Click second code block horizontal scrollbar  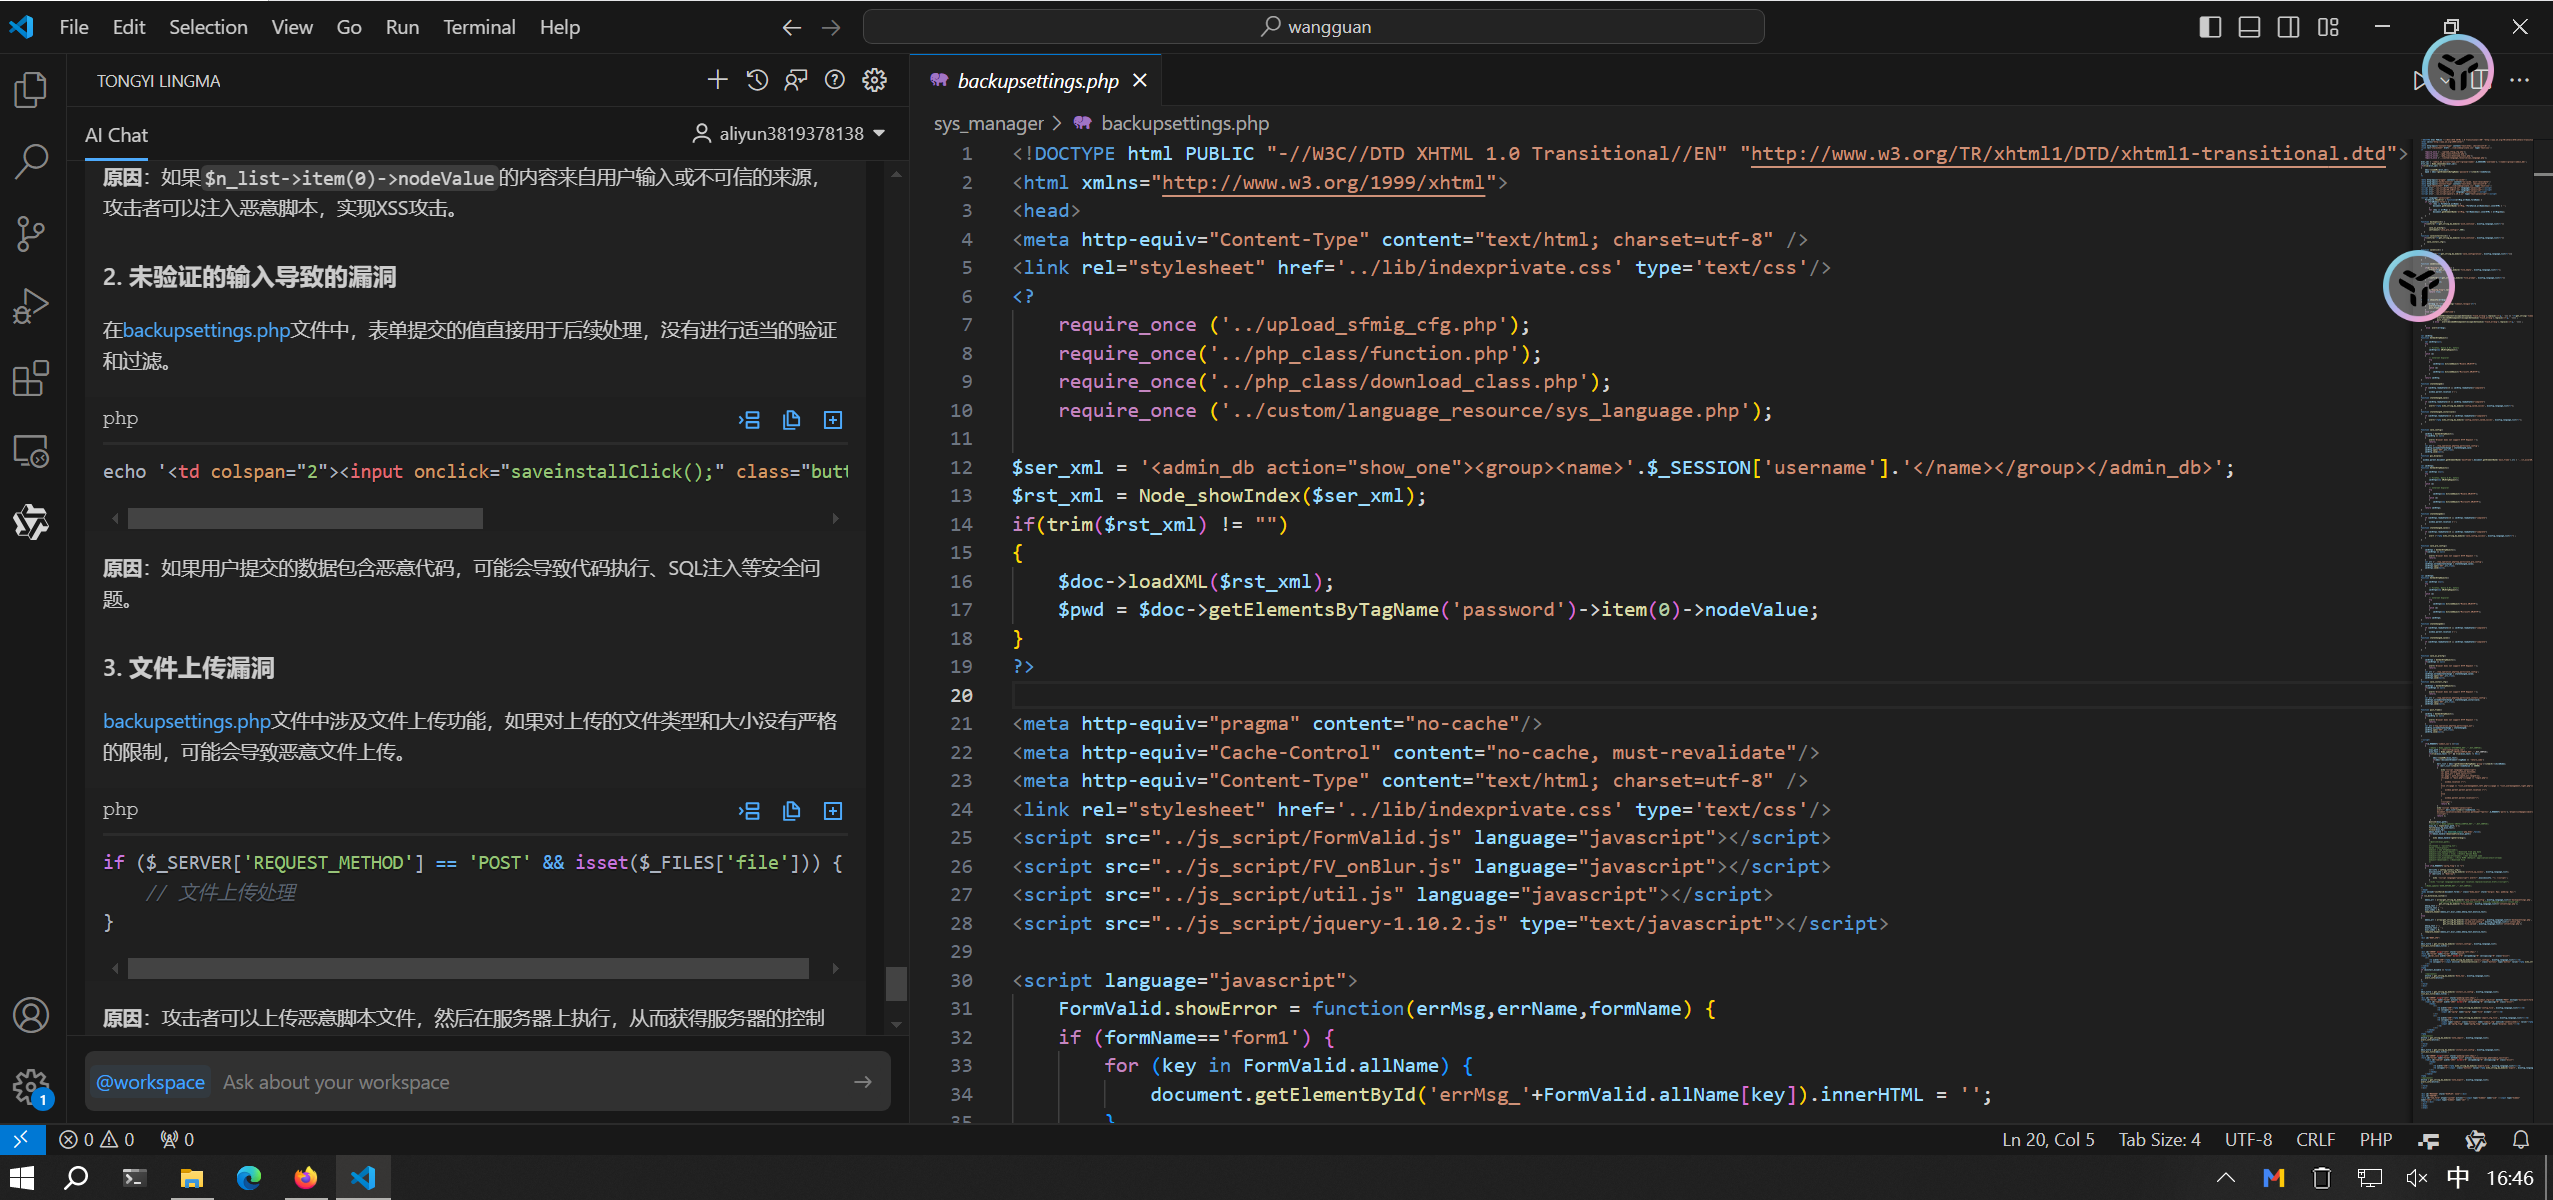click(x=468, y=968)
